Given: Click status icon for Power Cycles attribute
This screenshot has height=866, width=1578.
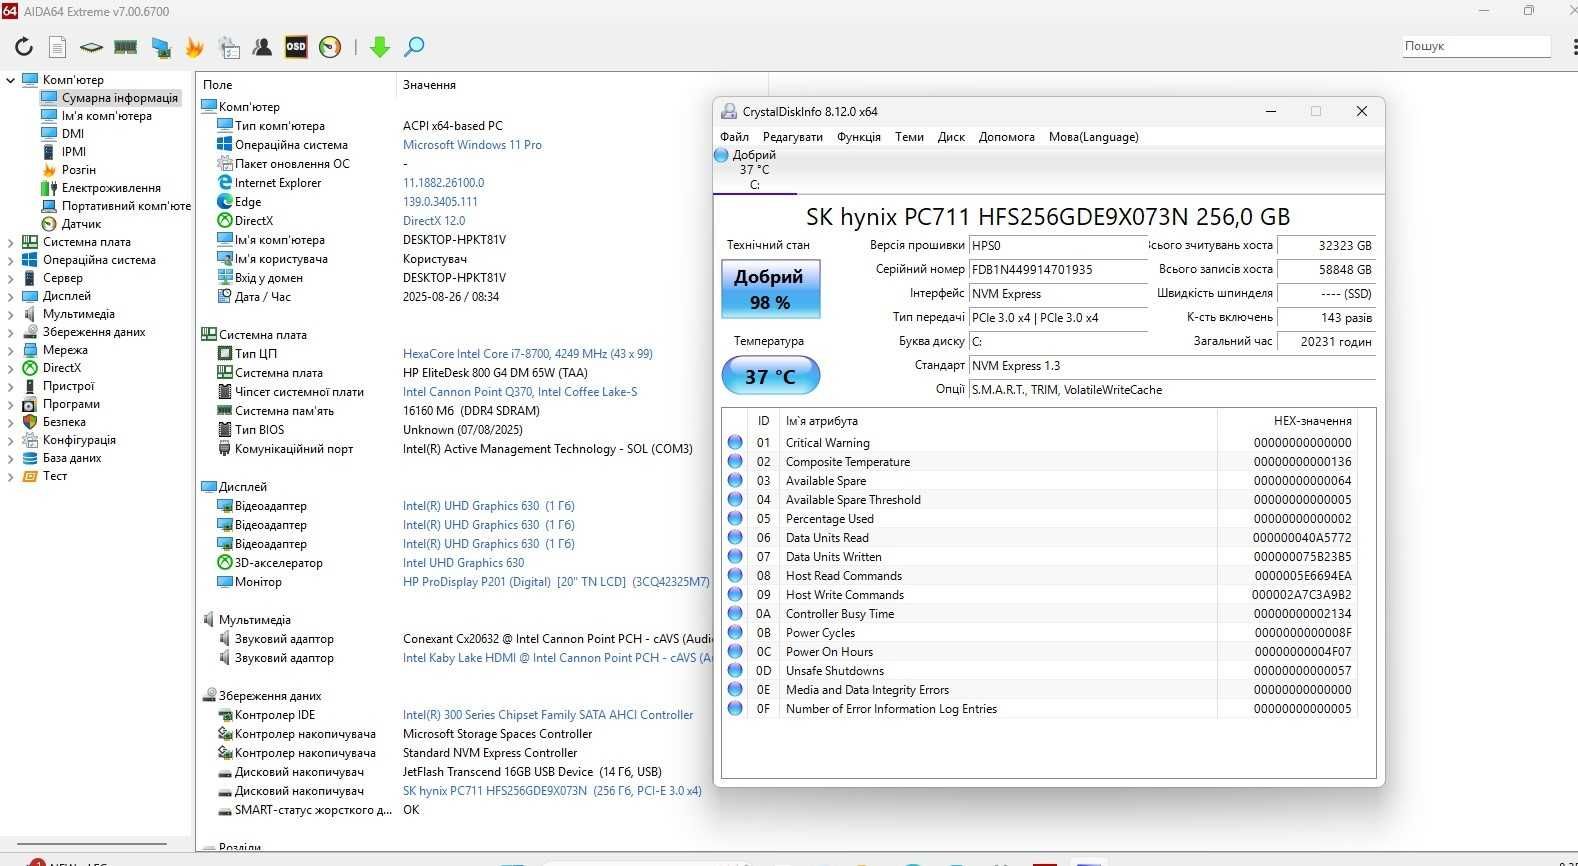Looking at the screenshot, I should pyautogui.click(x=735, y=632).
